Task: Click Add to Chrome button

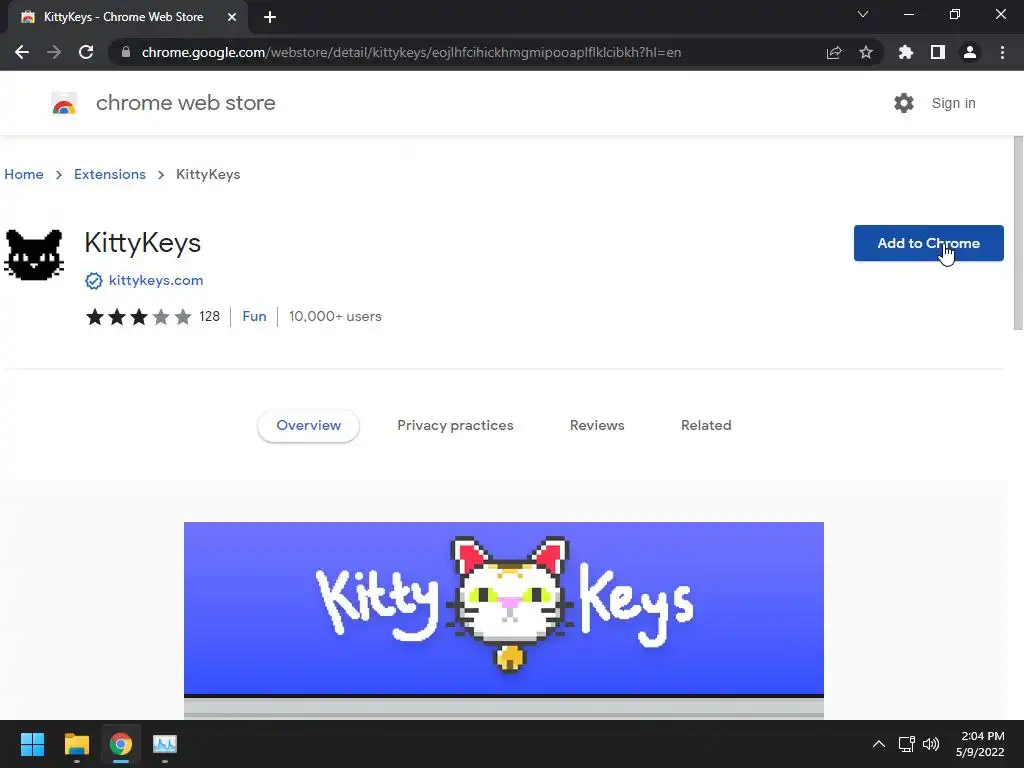Action: coord(929,243)
